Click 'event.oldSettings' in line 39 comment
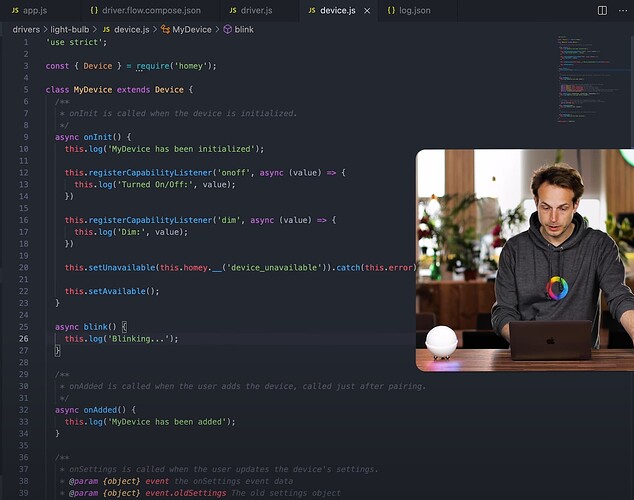Image resolution: width=634 pixels, height=500 pixels. coord(186,493)
